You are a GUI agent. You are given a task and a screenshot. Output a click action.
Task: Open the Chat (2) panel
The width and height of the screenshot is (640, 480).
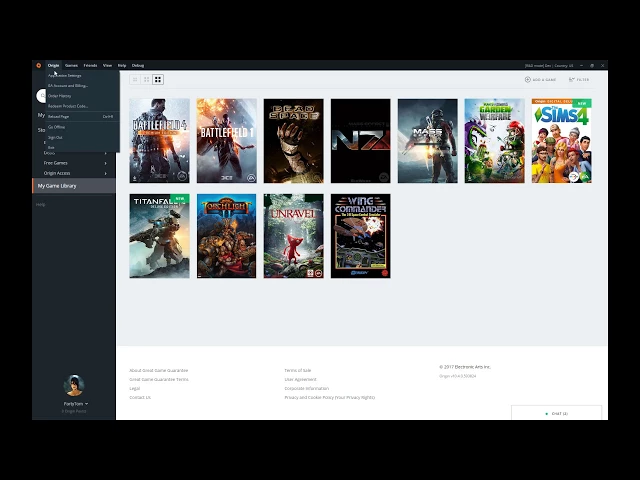tap(556, 413)
